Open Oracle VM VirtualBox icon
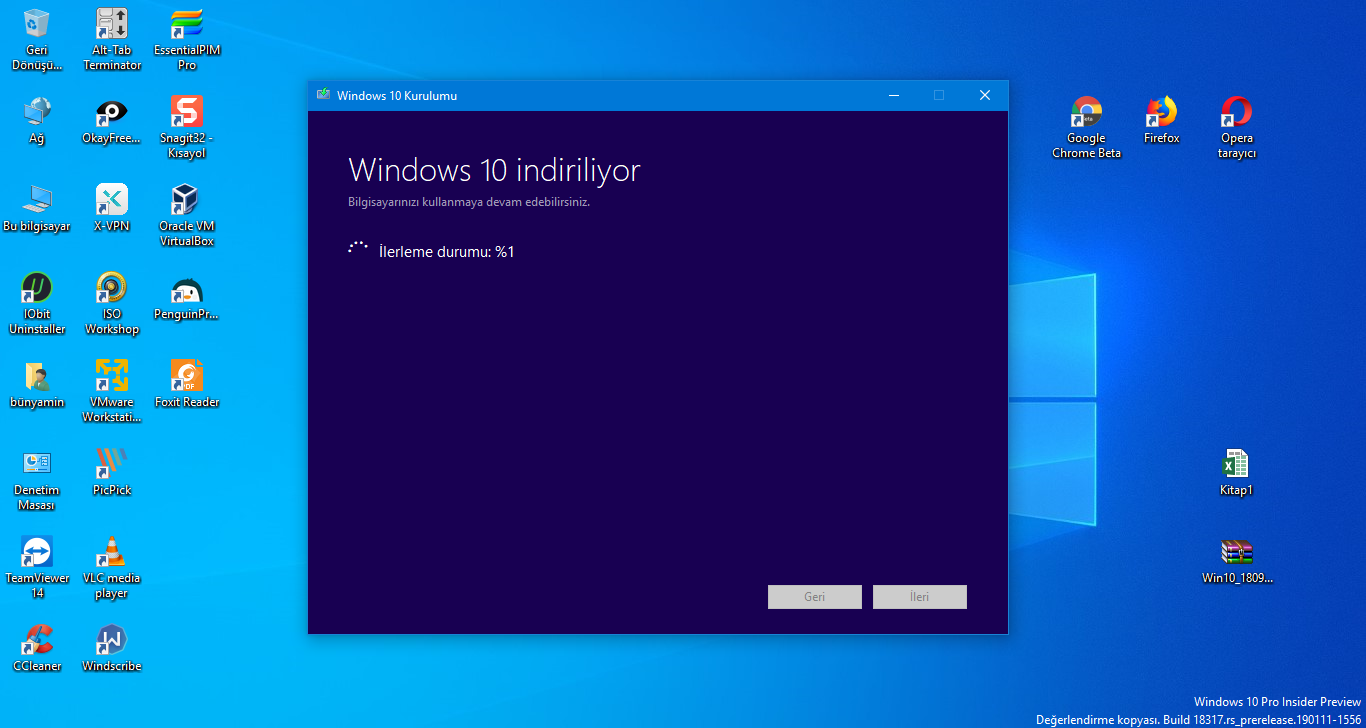 [x=187, y=214]
